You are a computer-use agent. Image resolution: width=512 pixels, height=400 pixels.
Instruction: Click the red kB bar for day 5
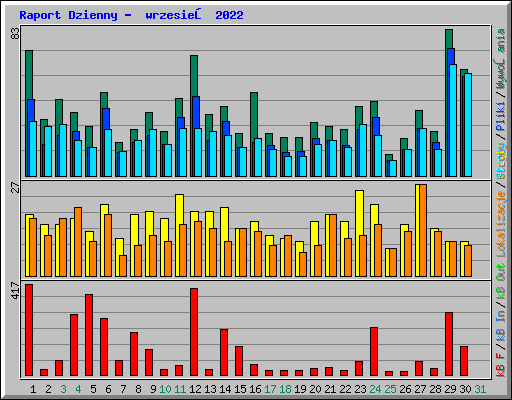click(x=89, y=335)
